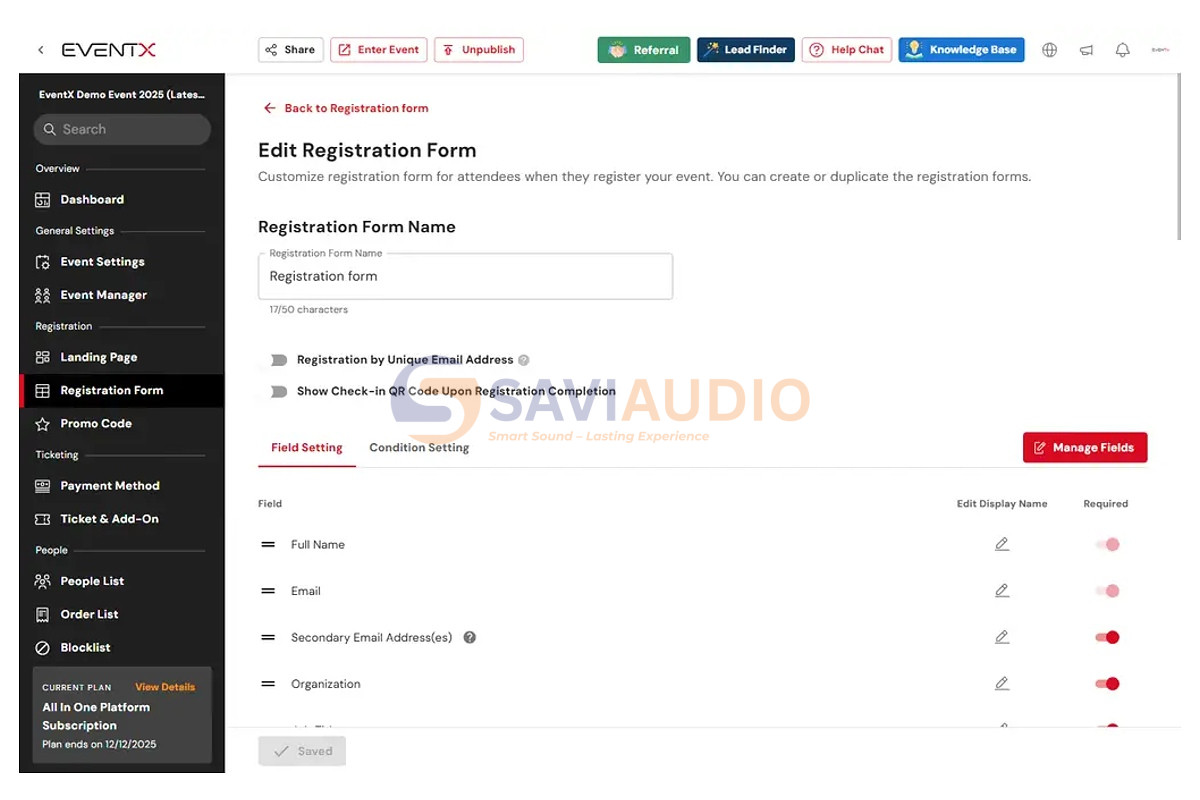This screenshot has width=1200, height=800.
Task: Click the back chevron beside EventX logo
Action: point(41,50)
